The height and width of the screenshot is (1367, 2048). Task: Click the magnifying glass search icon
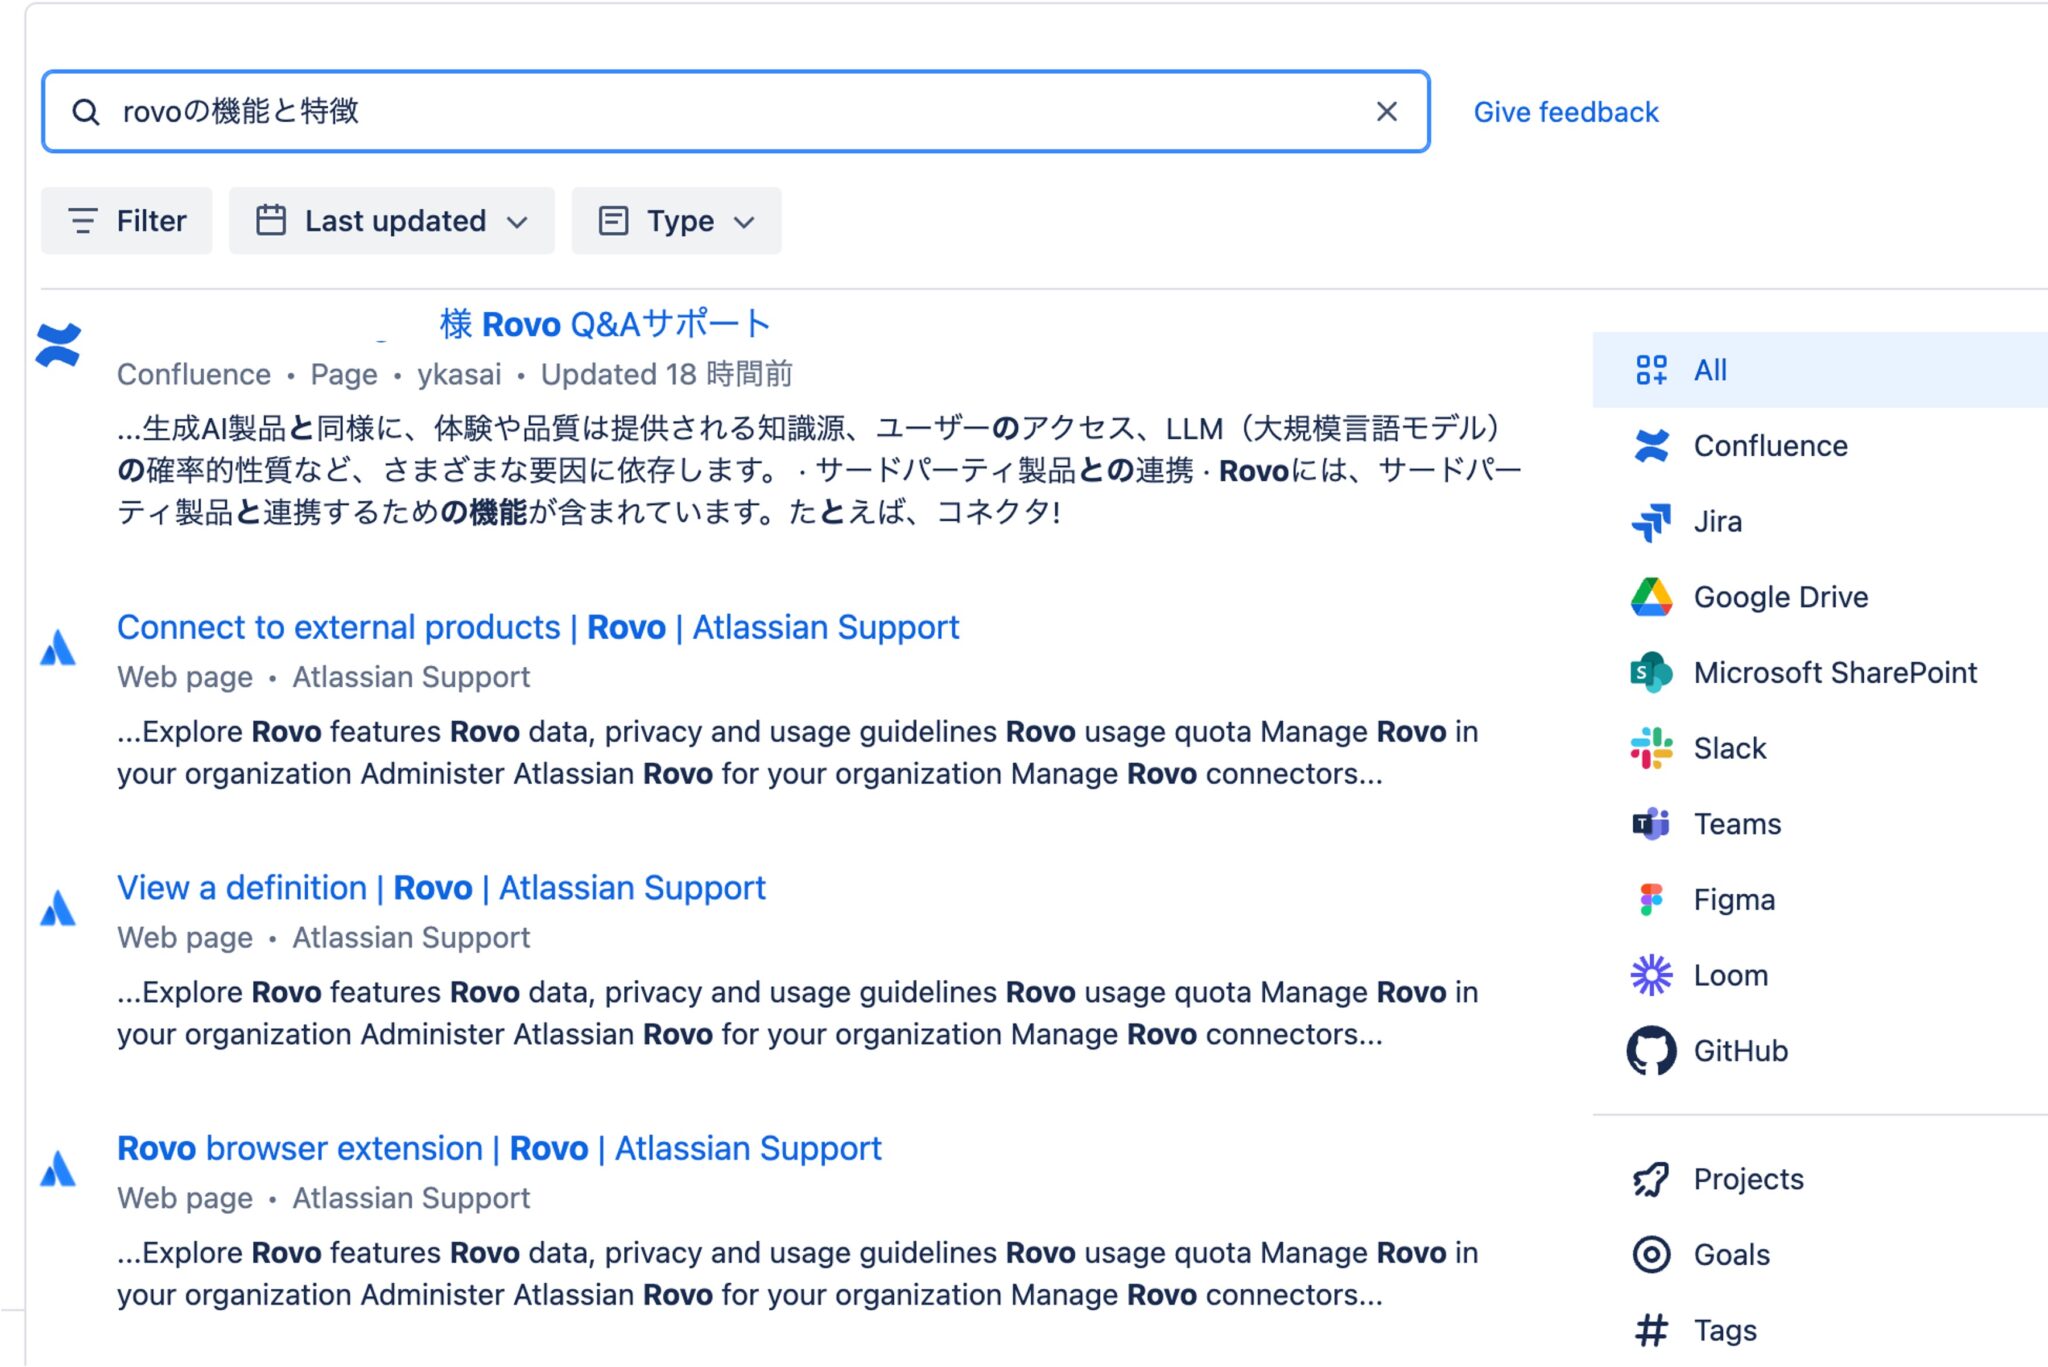pos(88,111)
